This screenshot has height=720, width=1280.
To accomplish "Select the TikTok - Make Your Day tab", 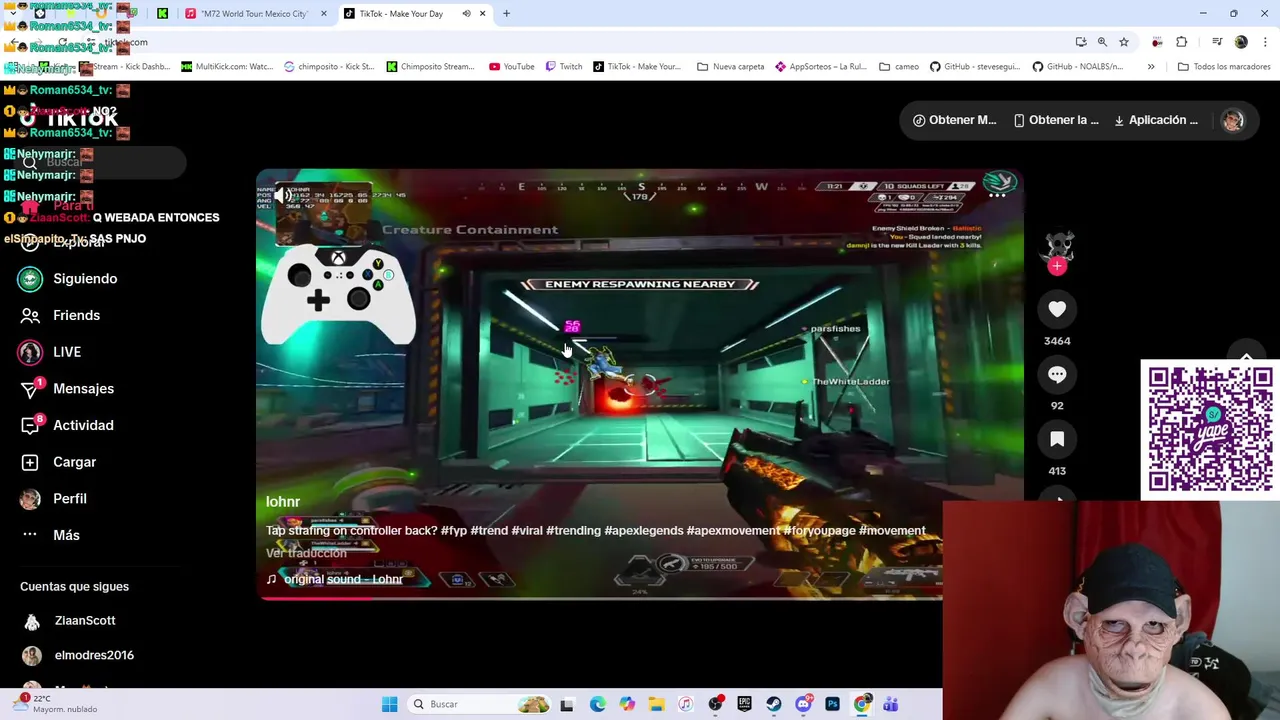I will point(414,14).
